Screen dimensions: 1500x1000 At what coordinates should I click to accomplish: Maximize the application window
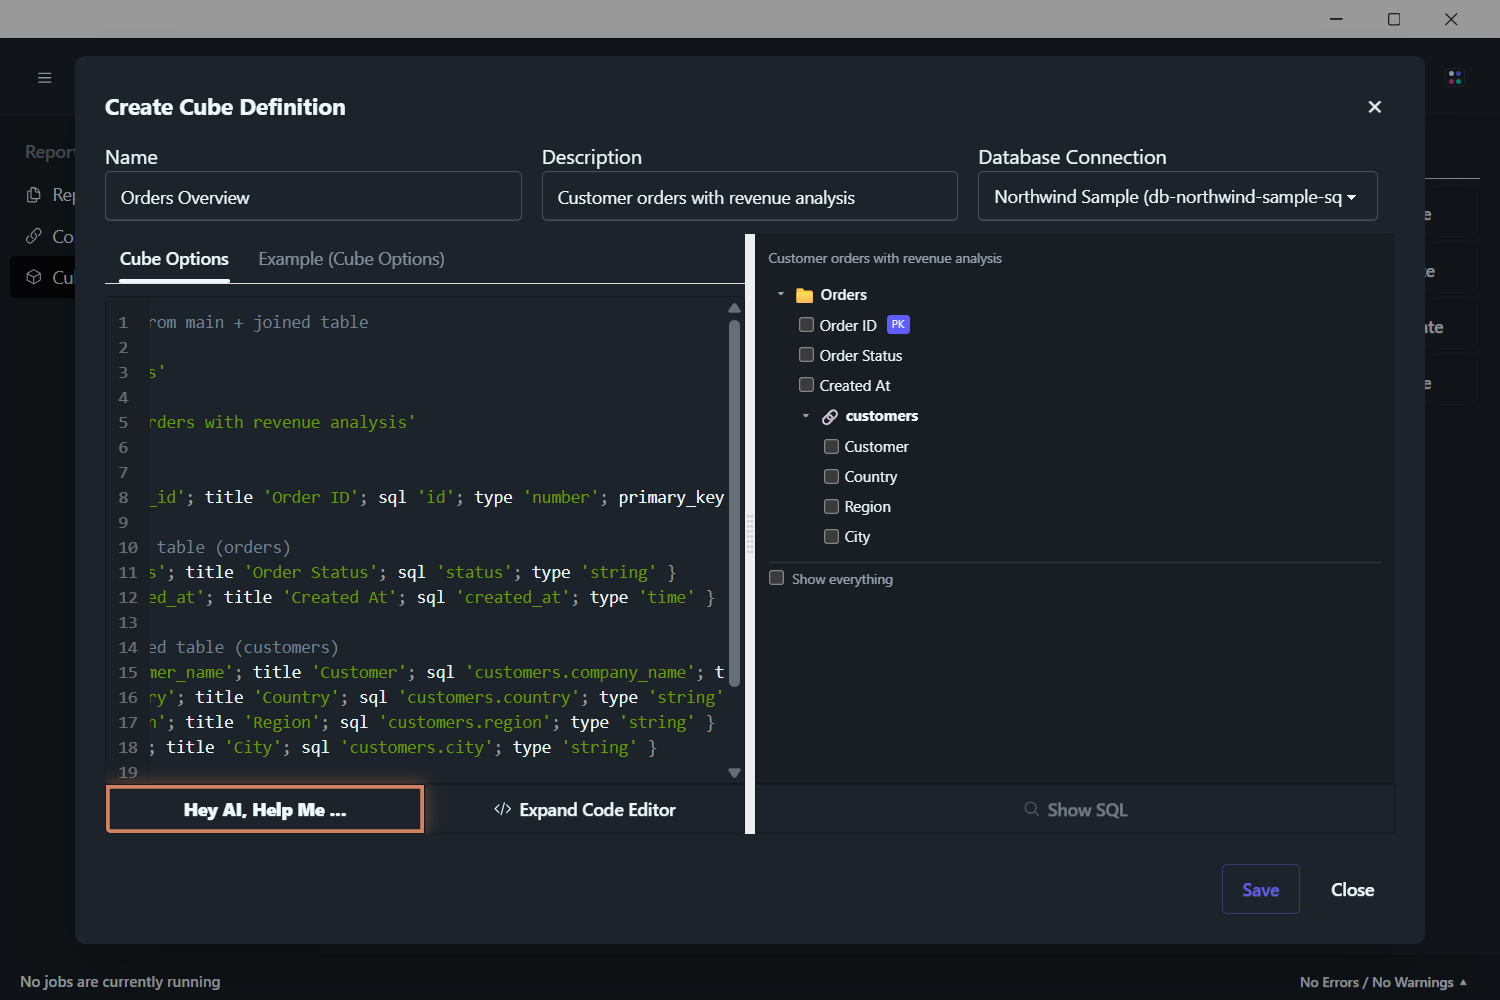(x=1394, y=19)
